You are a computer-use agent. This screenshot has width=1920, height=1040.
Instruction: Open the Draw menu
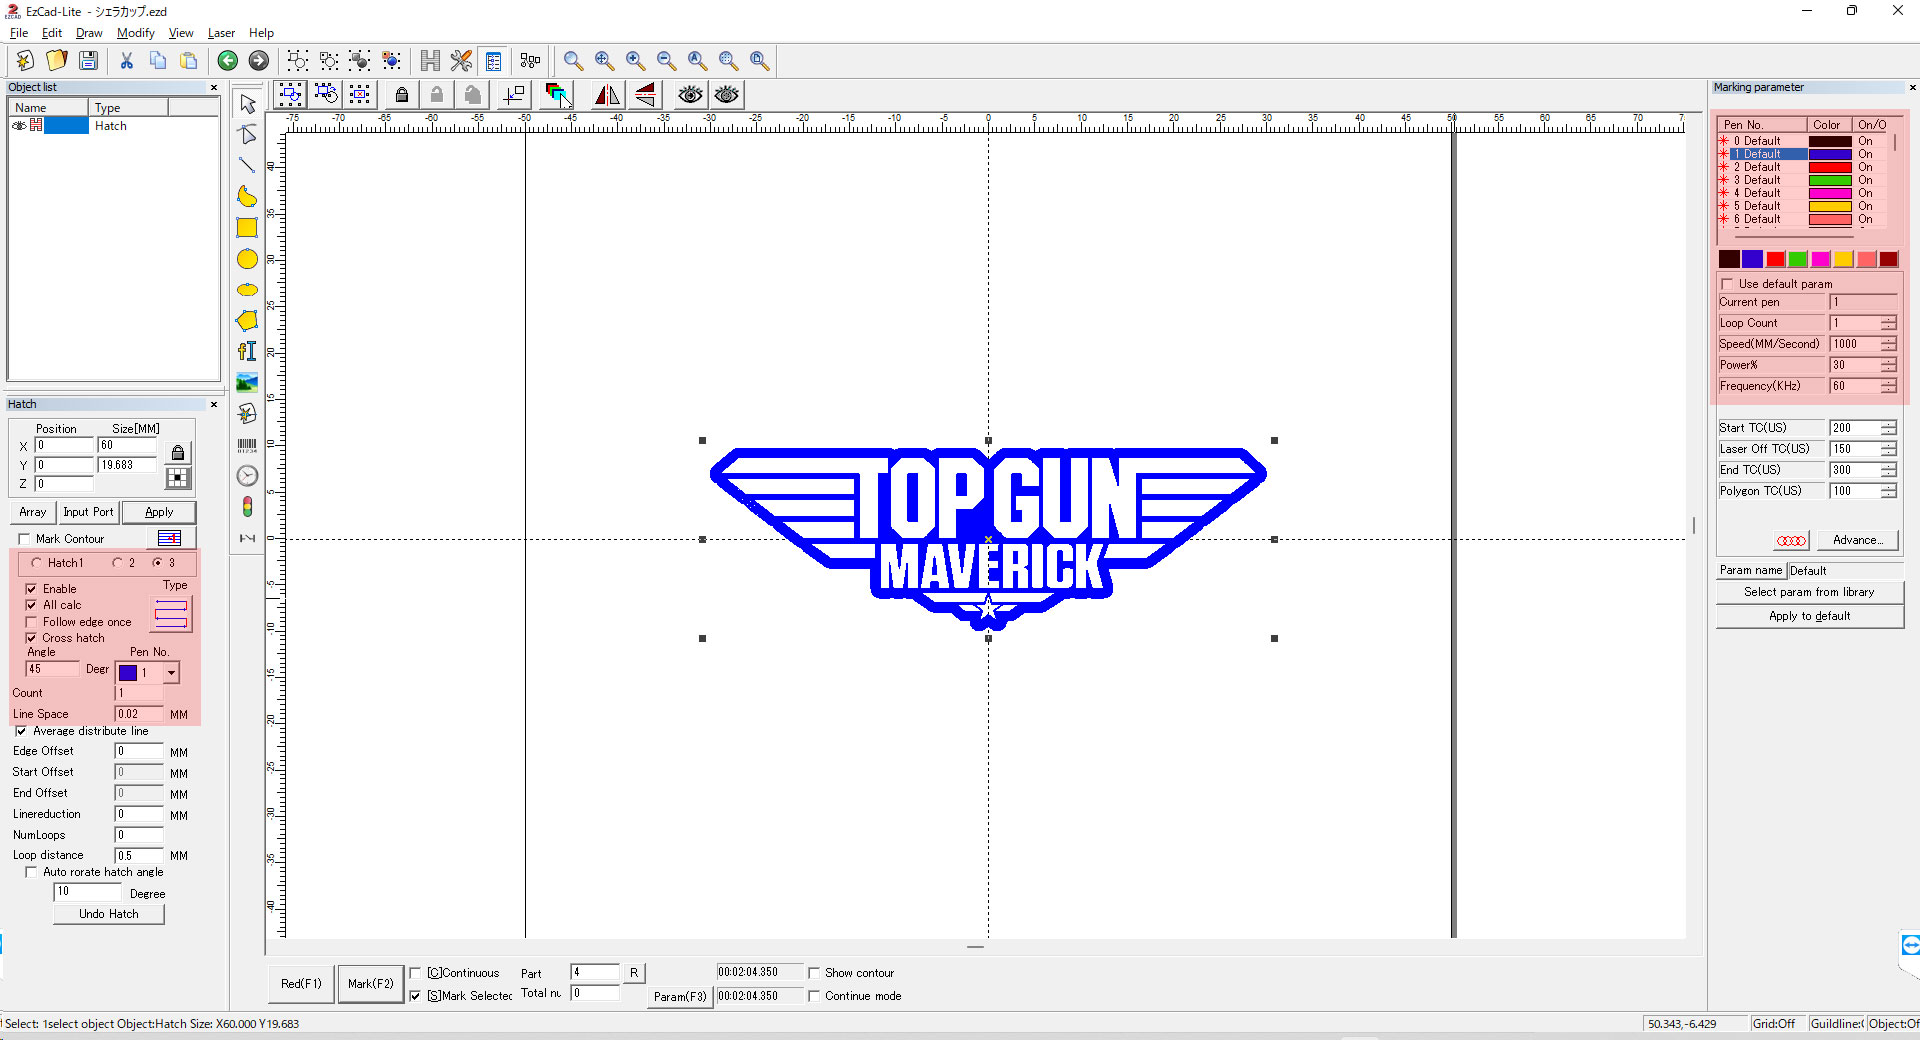[x=89, y=33]
